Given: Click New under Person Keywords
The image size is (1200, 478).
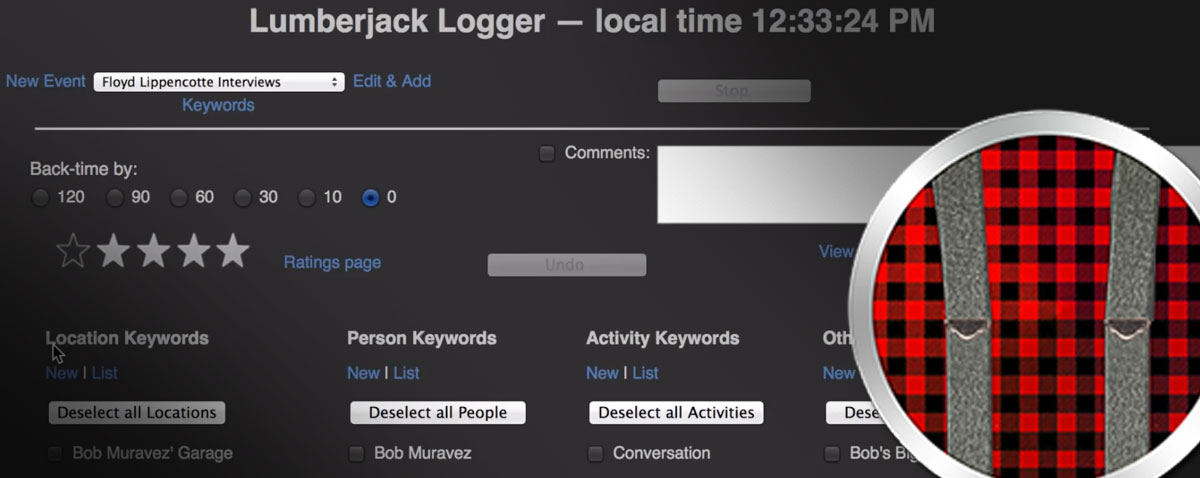Looking at the screenshot, I should click(x=363, y=373).
